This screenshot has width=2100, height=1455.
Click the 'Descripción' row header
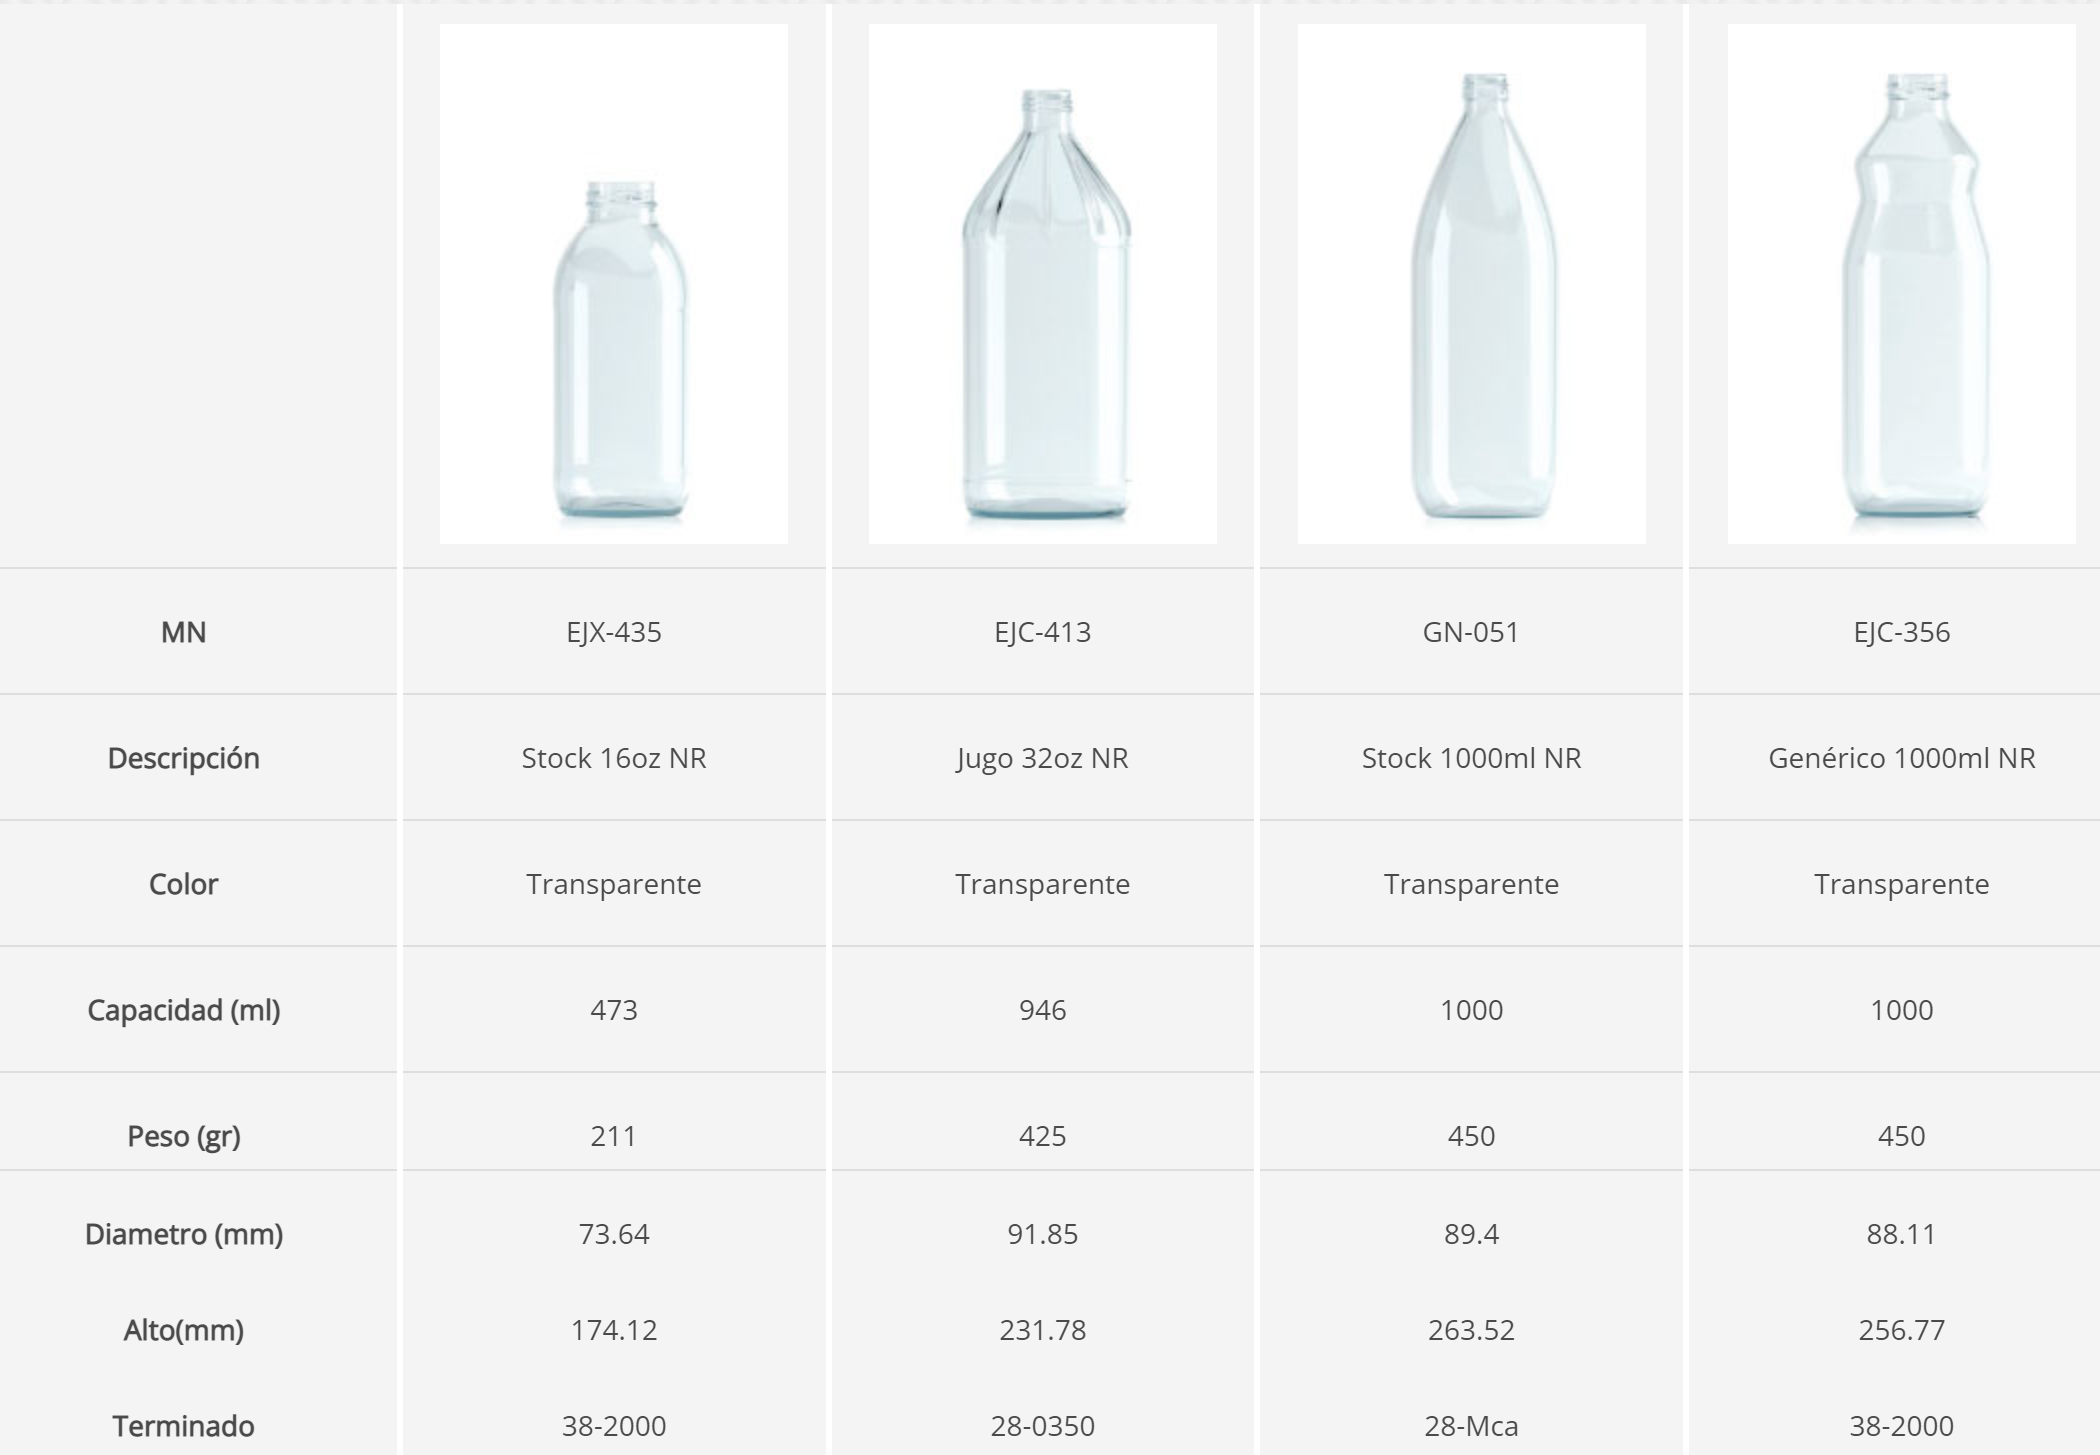tap(184, 758)
